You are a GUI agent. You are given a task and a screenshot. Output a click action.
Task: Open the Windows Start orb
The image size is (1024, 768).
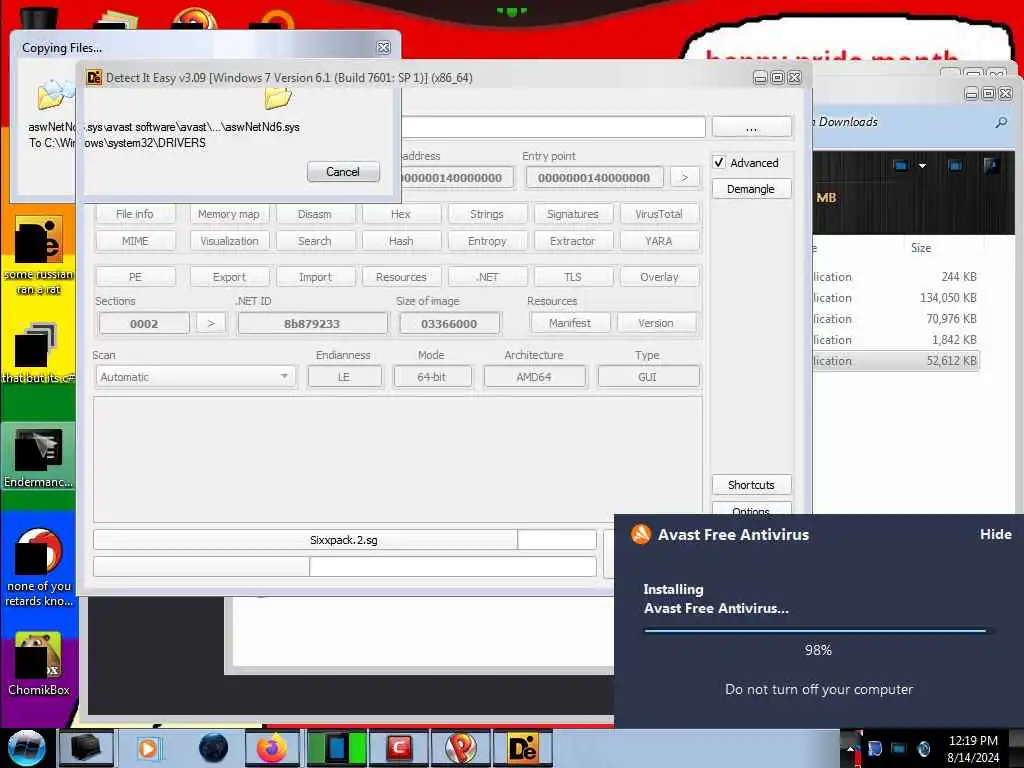pyautogui.click(x=26, y=748)
